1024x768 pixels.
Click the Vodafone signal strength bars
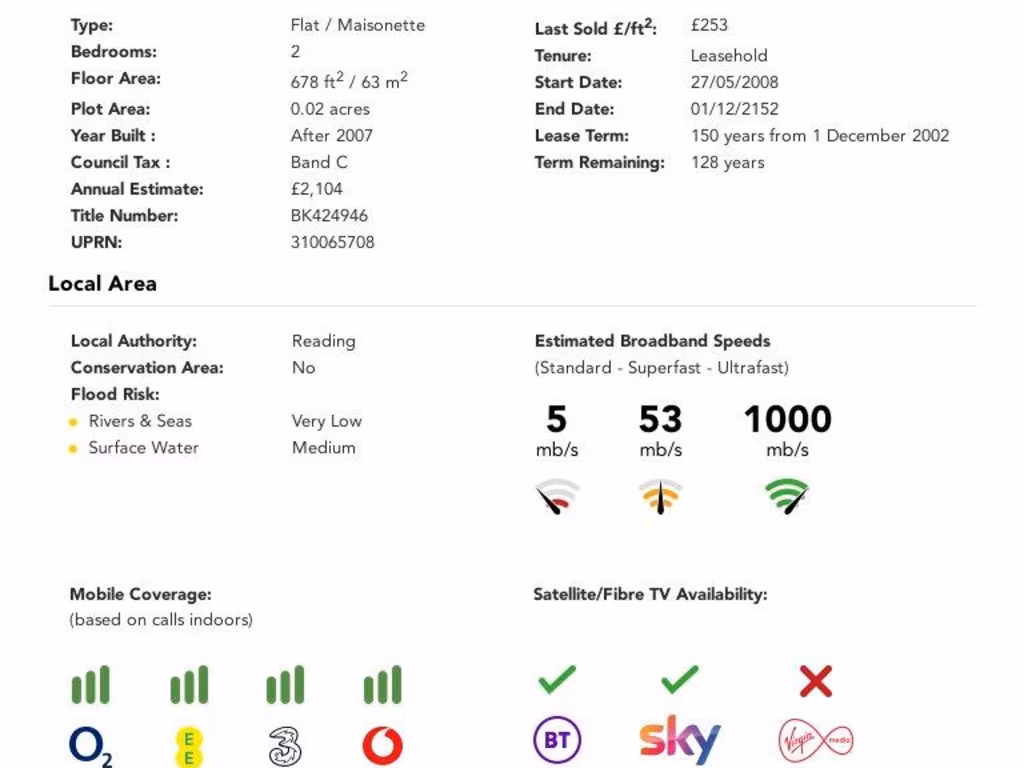point(382,686)
